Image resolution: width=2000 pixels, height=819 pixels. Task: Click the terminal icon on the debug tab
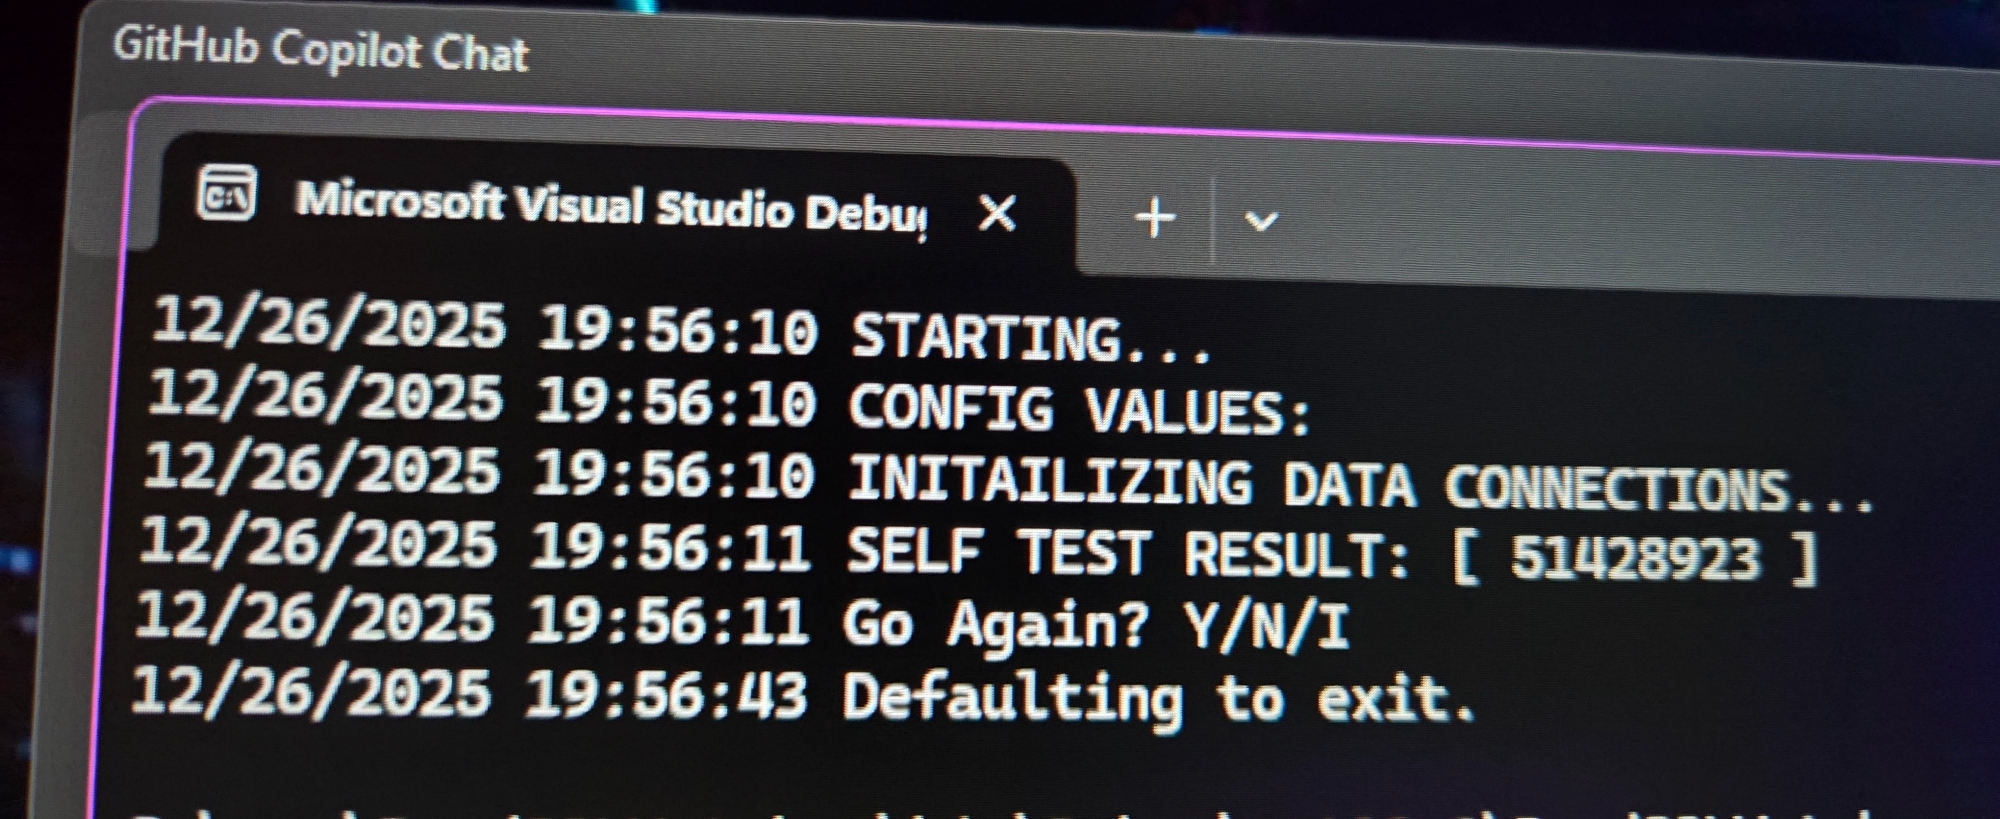[227, 194]
